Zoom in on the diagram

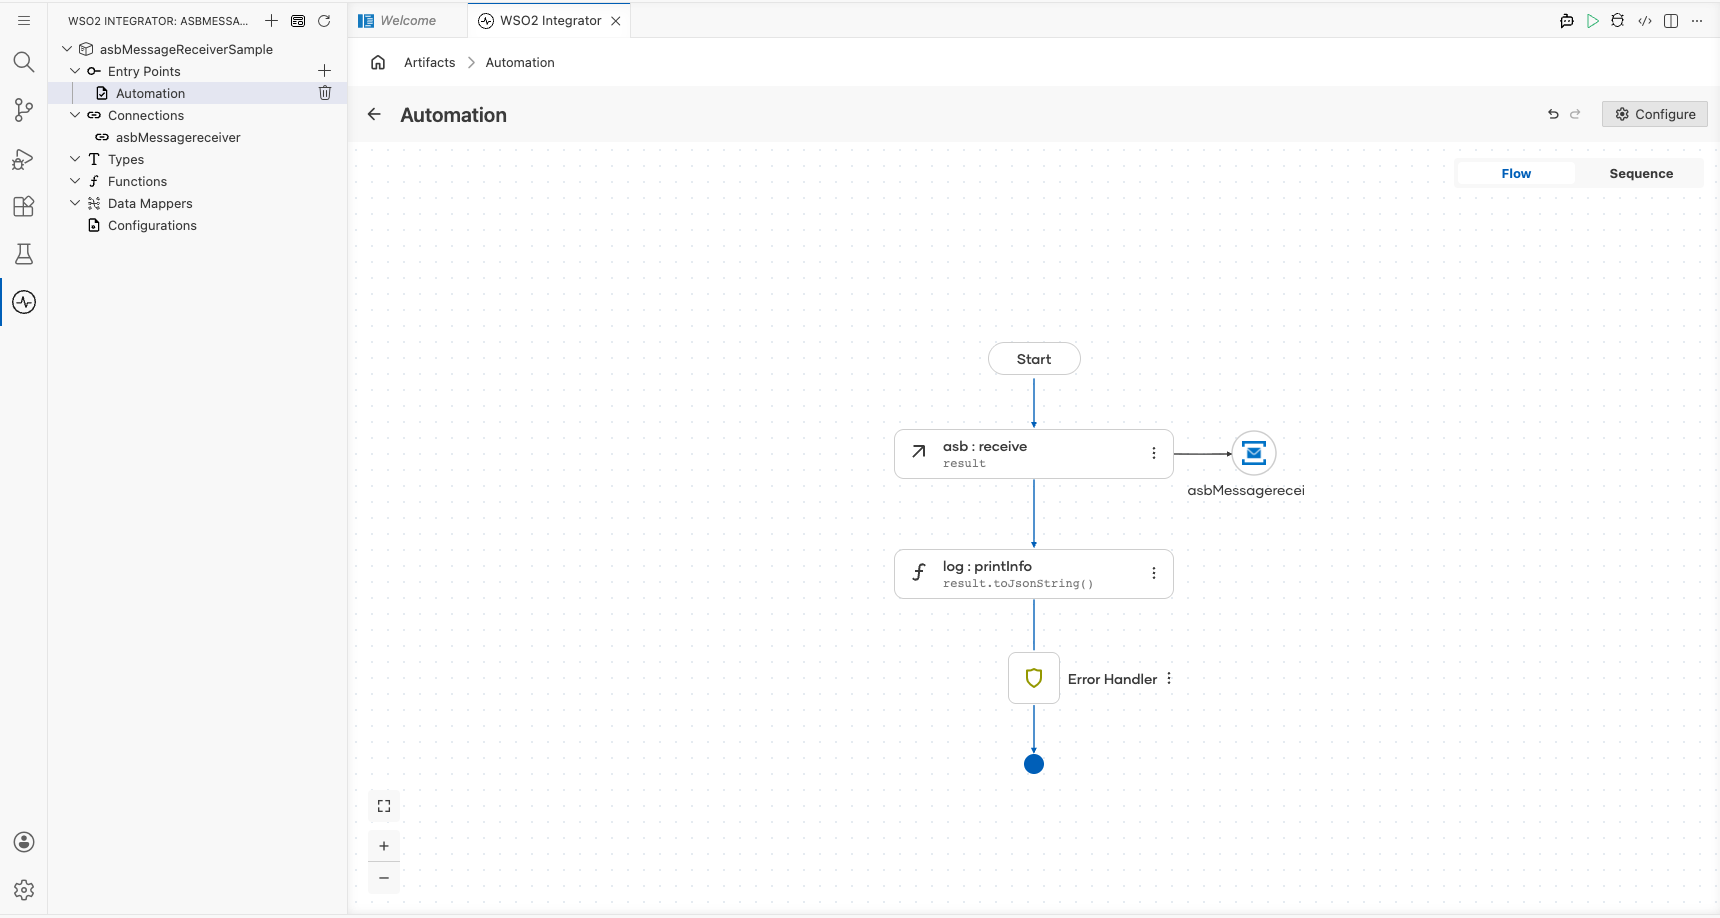click(x=384, y=846)
